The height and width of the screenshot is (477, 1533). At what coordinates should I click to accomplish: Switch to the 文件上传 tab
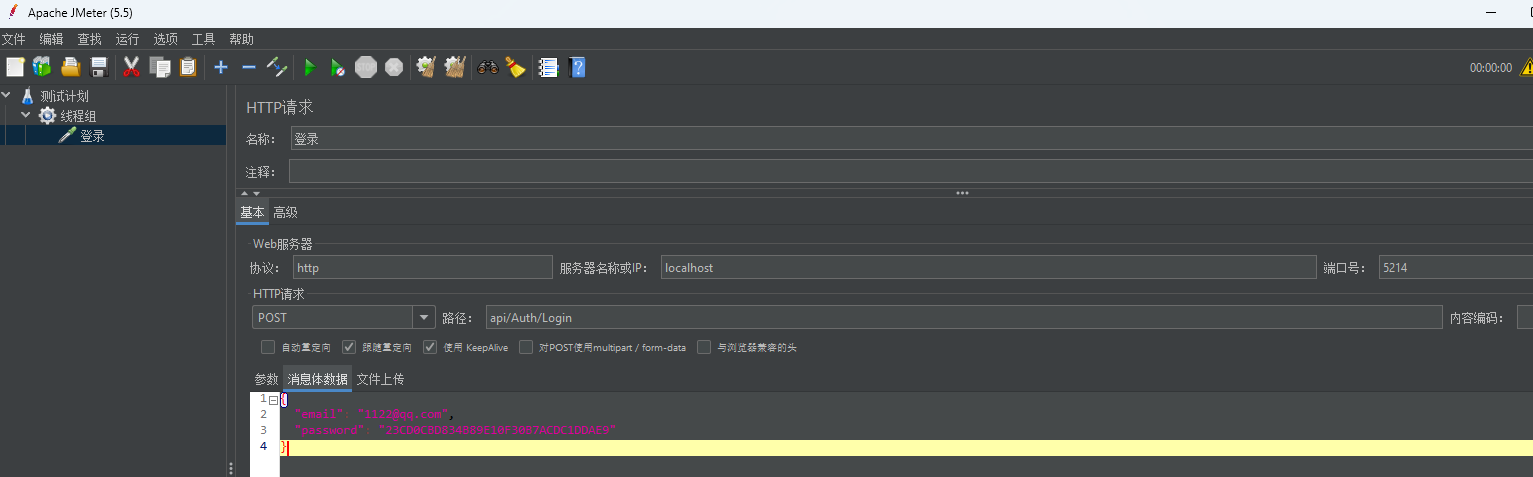380,379
